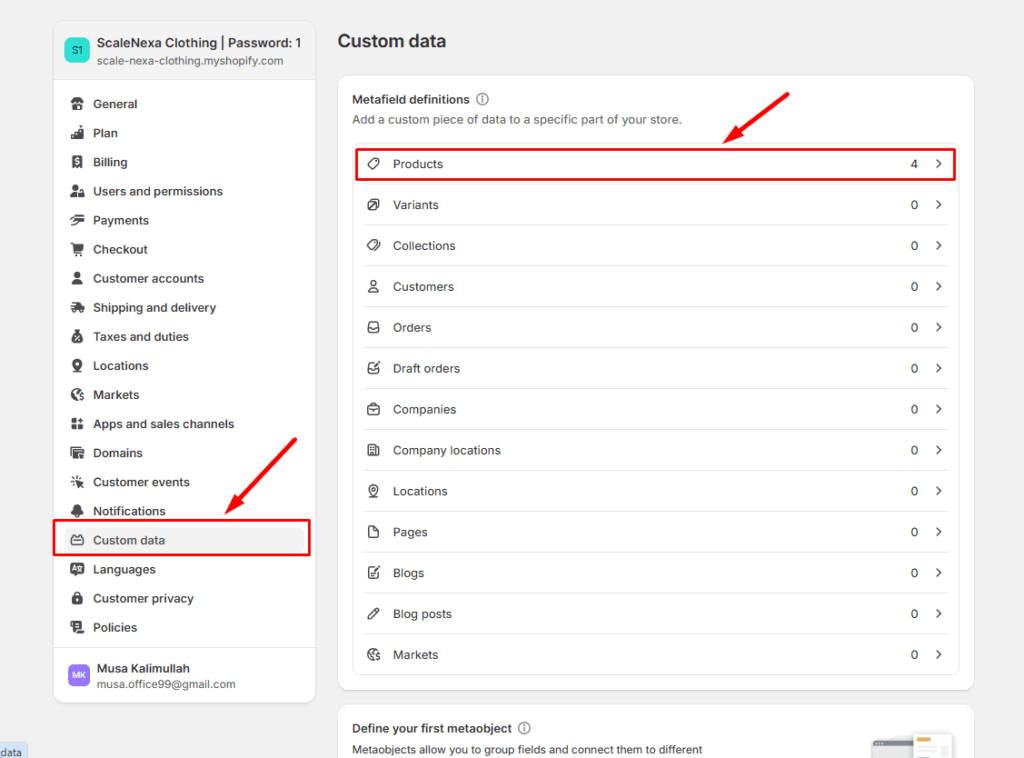Open Customer events settings
This screenshot has width=1024, height=758.
[x=184, y=482]
